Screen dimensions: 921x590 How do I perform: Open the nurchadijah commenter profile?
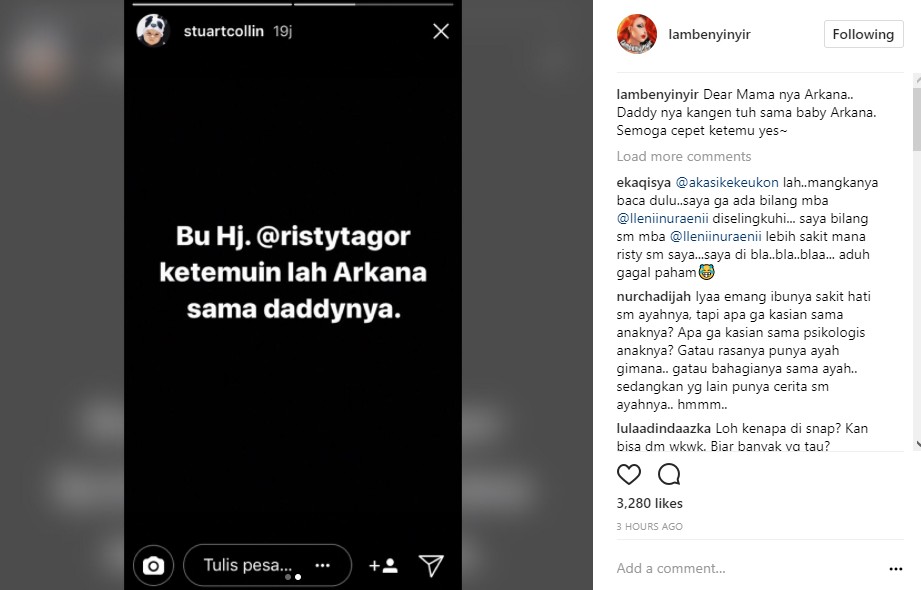(654, 297)
